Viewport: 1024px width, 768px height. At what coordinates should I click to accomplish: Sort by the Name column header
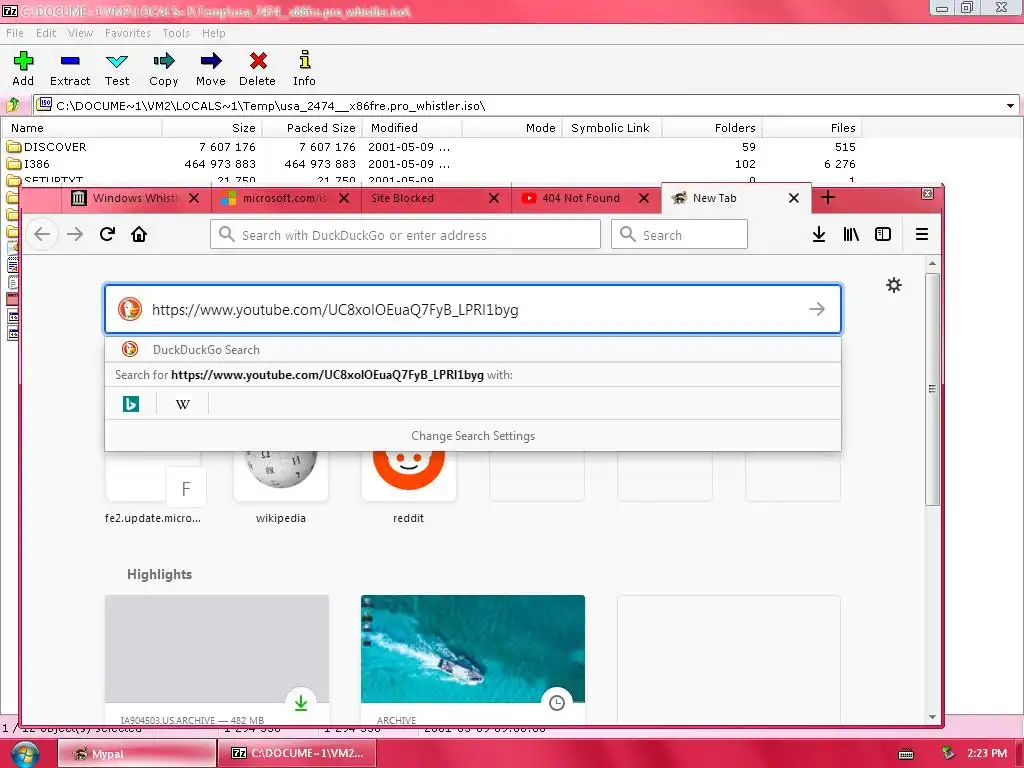click(x=82, y=128)
